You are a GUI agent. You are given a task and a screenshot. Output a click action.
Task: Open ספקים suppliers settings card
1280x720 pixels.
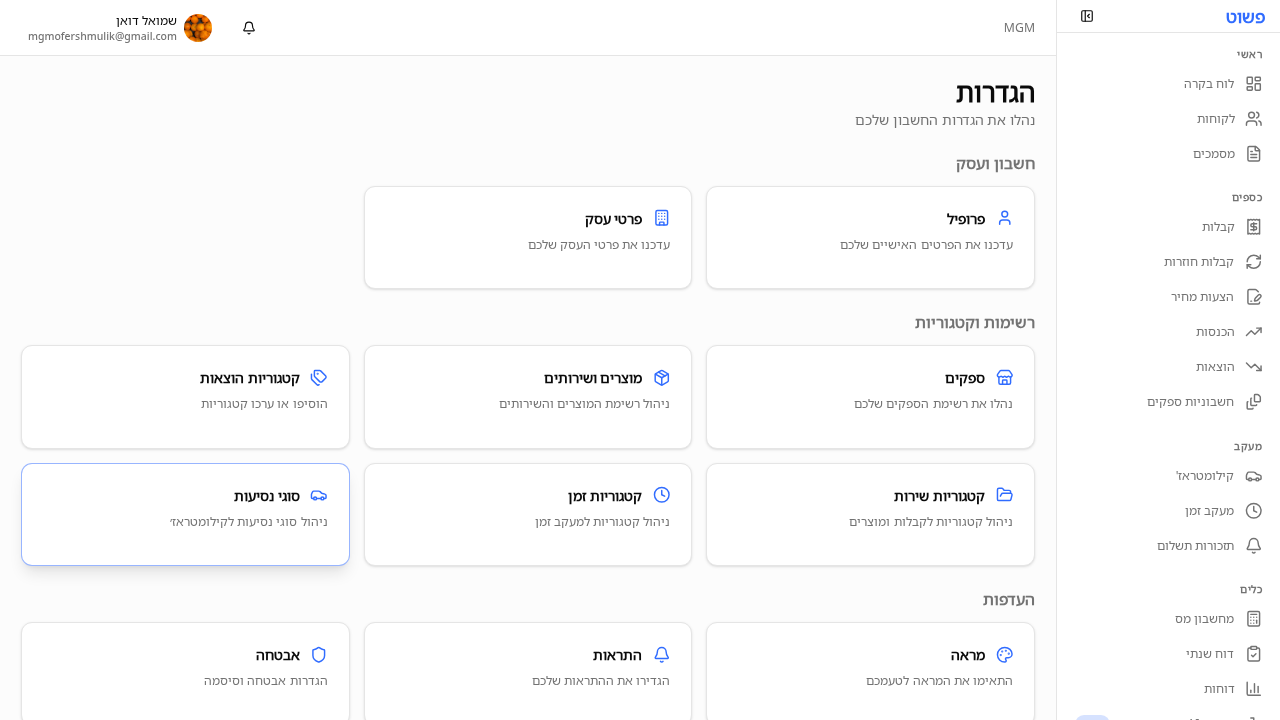(x=870, y=397)
